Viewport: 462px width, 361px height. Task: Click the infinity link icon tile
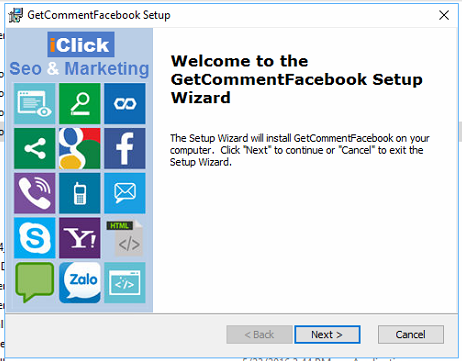[125, 104]
